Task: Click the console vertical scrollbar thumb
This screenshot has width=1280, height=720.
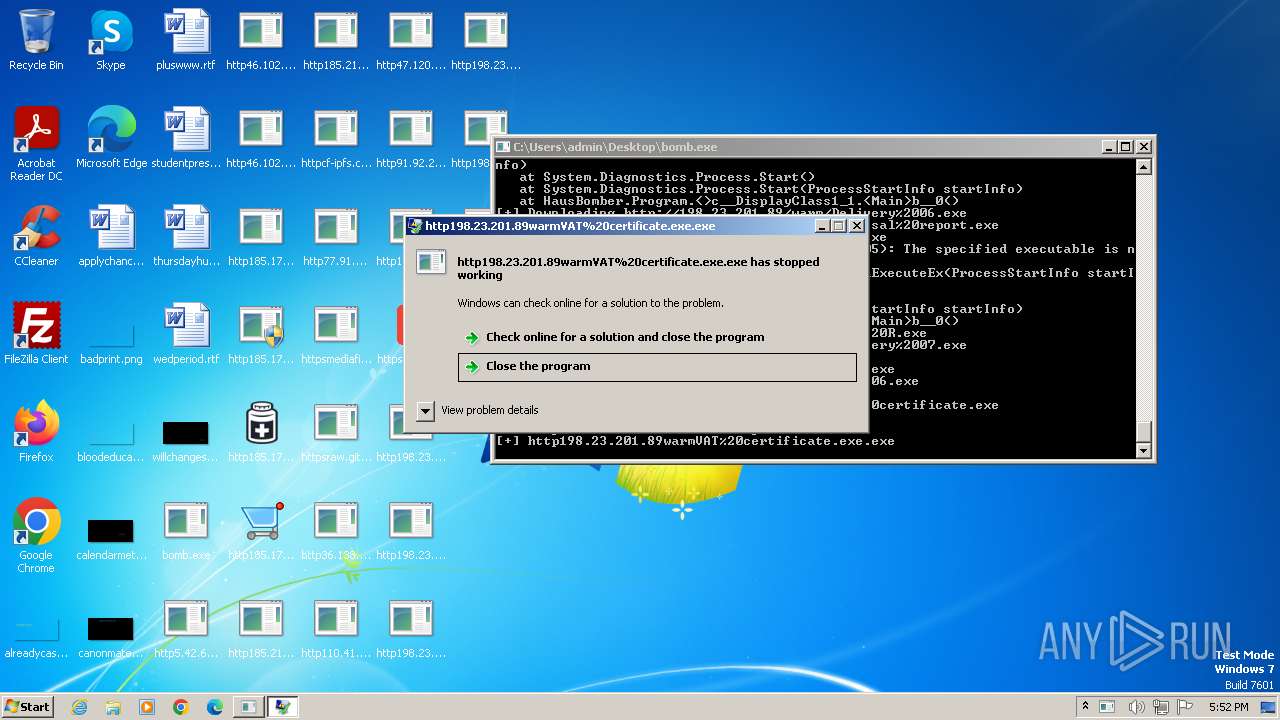Action: (x=1144, y=431)
